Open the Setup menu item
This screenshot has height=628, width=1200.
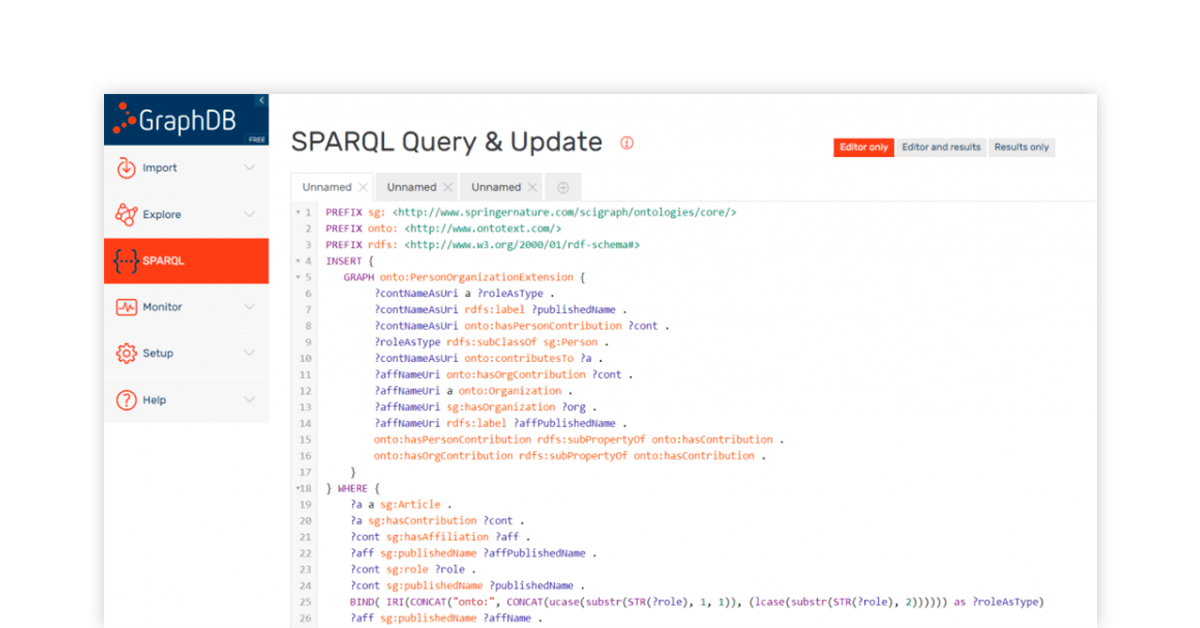[x=186, y=353]
